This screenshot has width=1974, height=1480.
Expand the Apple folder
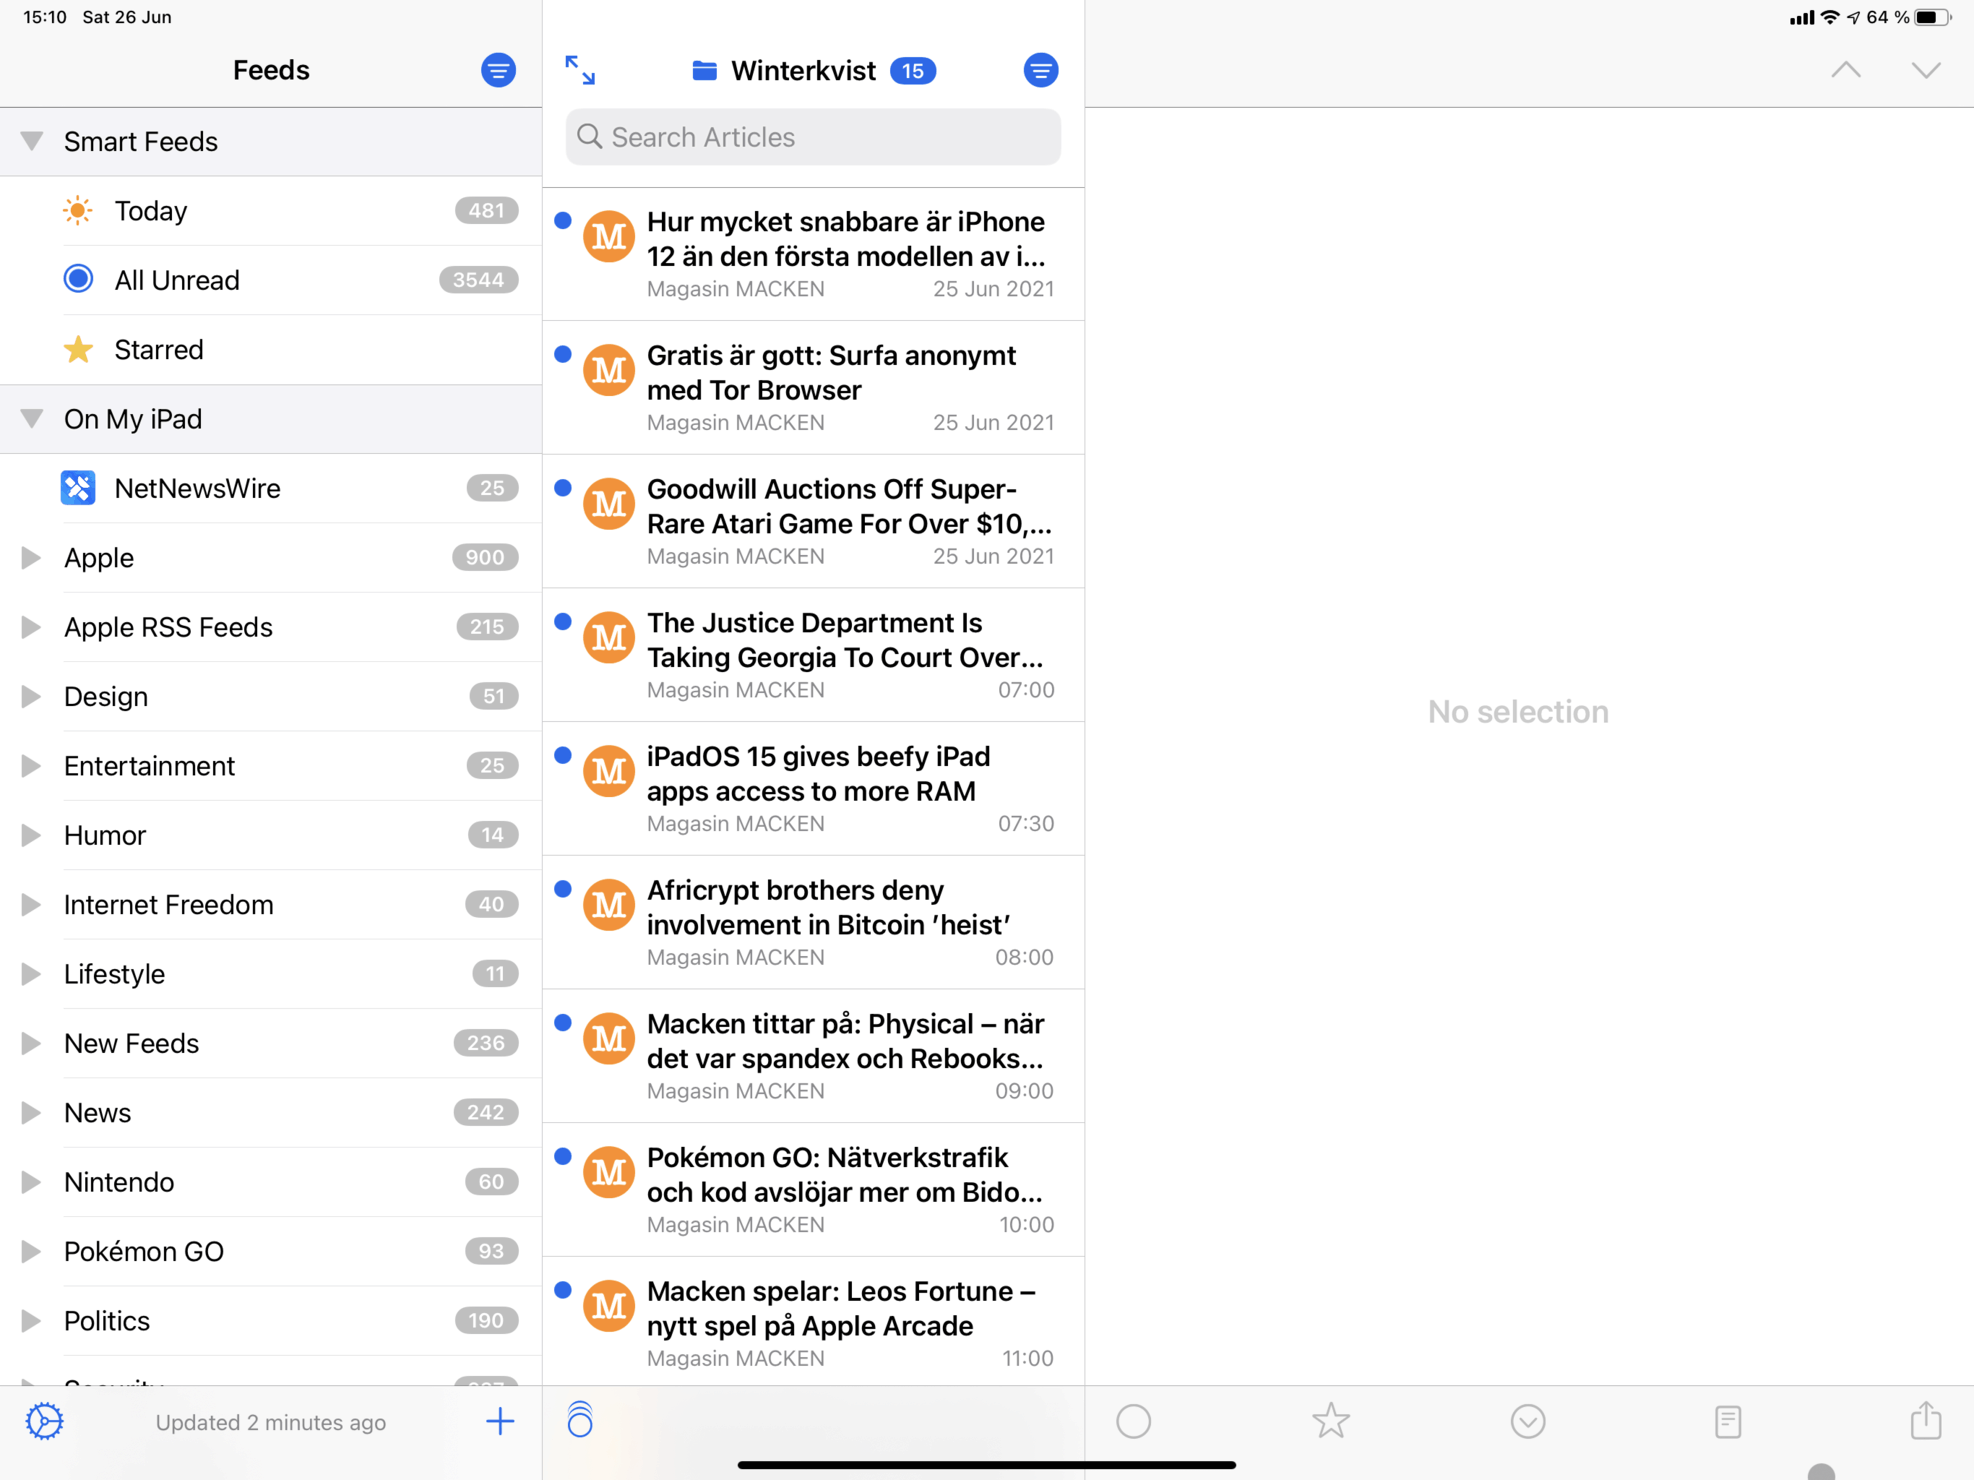click(31, 557)
